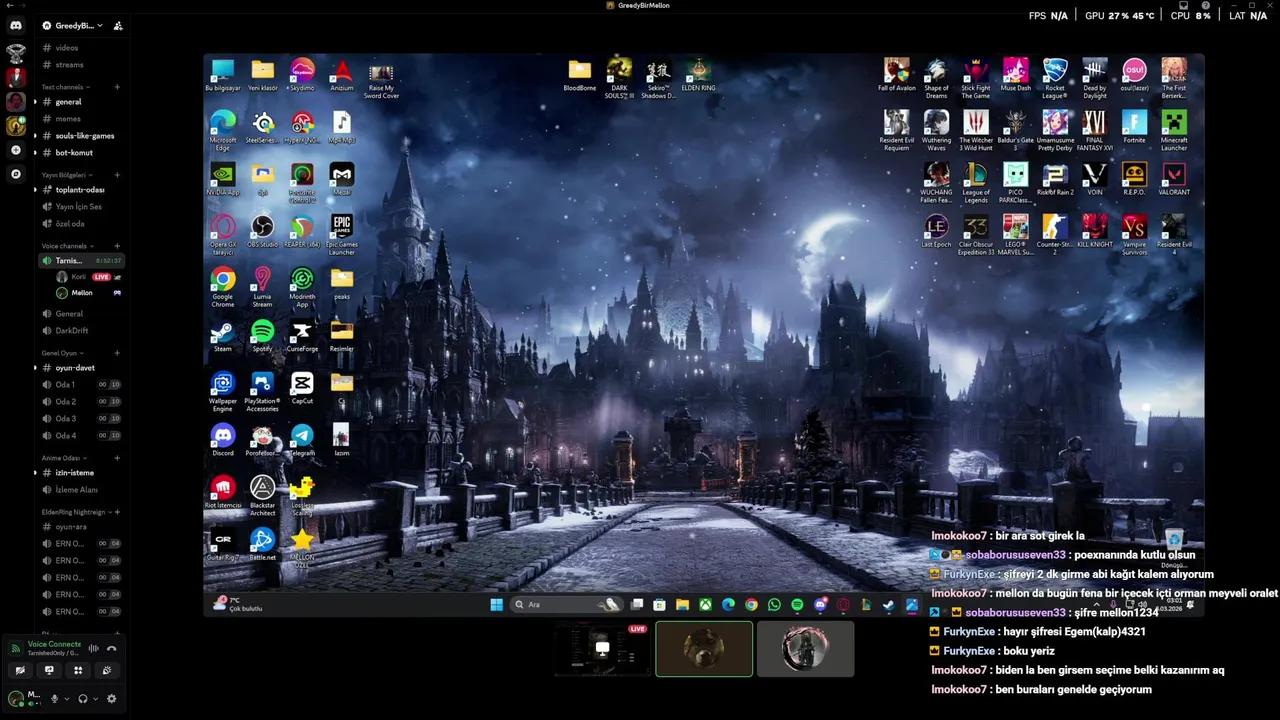Viewport: 1280px width, 720px height.
Task: Open Soundboard icon in voice panel
Action: tap(107, 670)
